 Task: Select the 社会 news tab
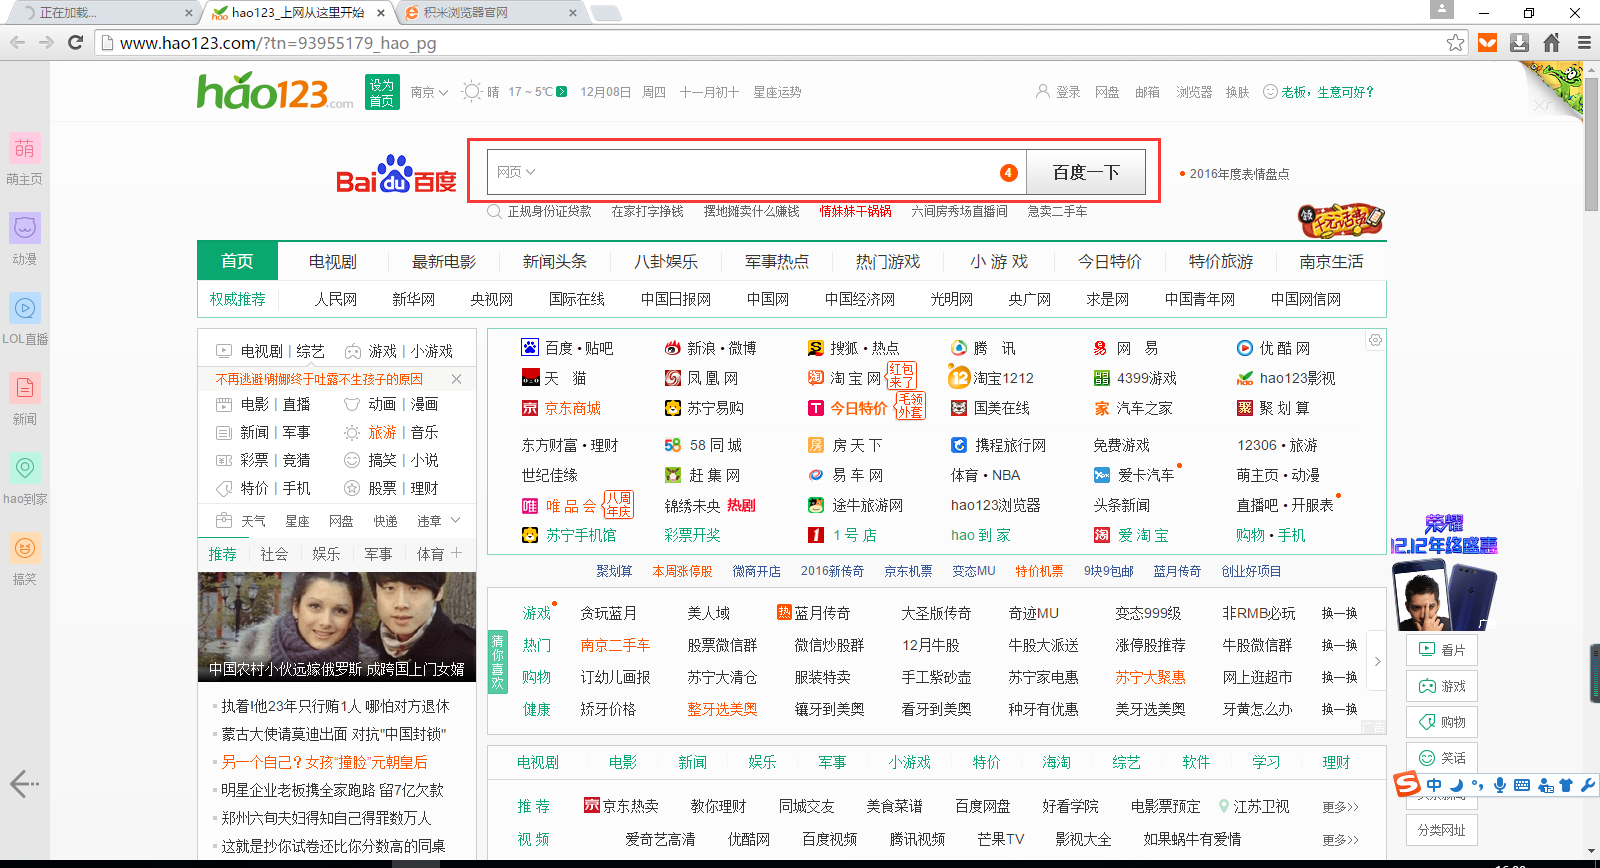pyautogui.click(x=274, y=554)
